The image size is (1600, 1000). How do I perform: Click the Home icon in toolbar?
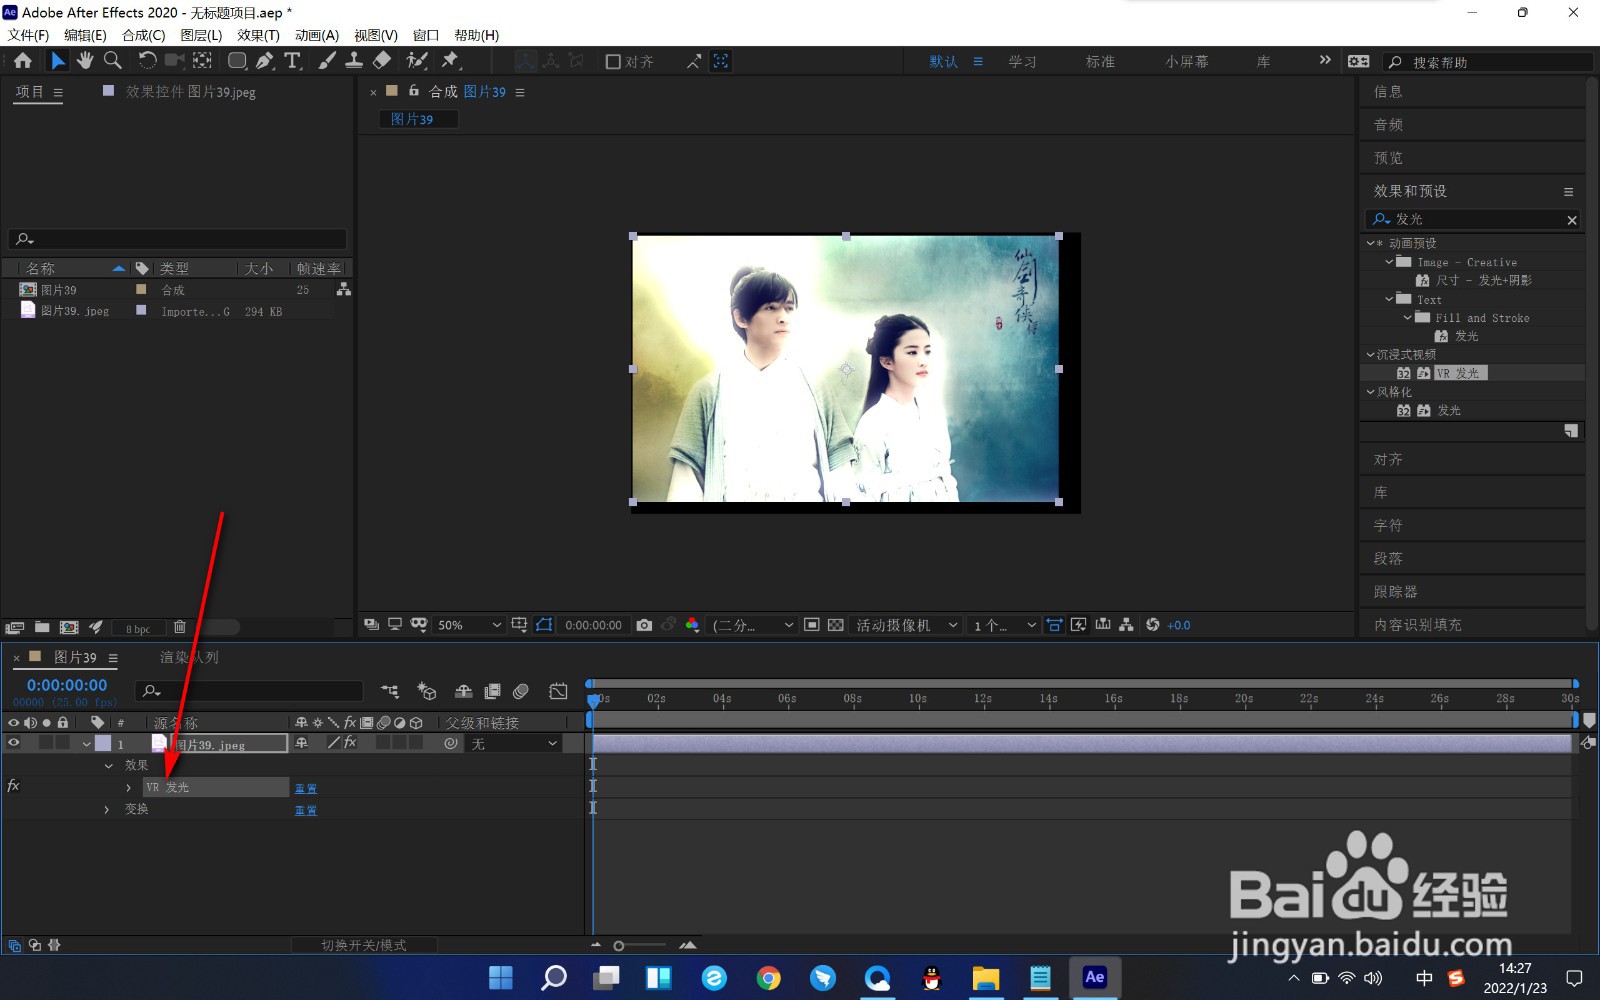(x=22, y=61)
